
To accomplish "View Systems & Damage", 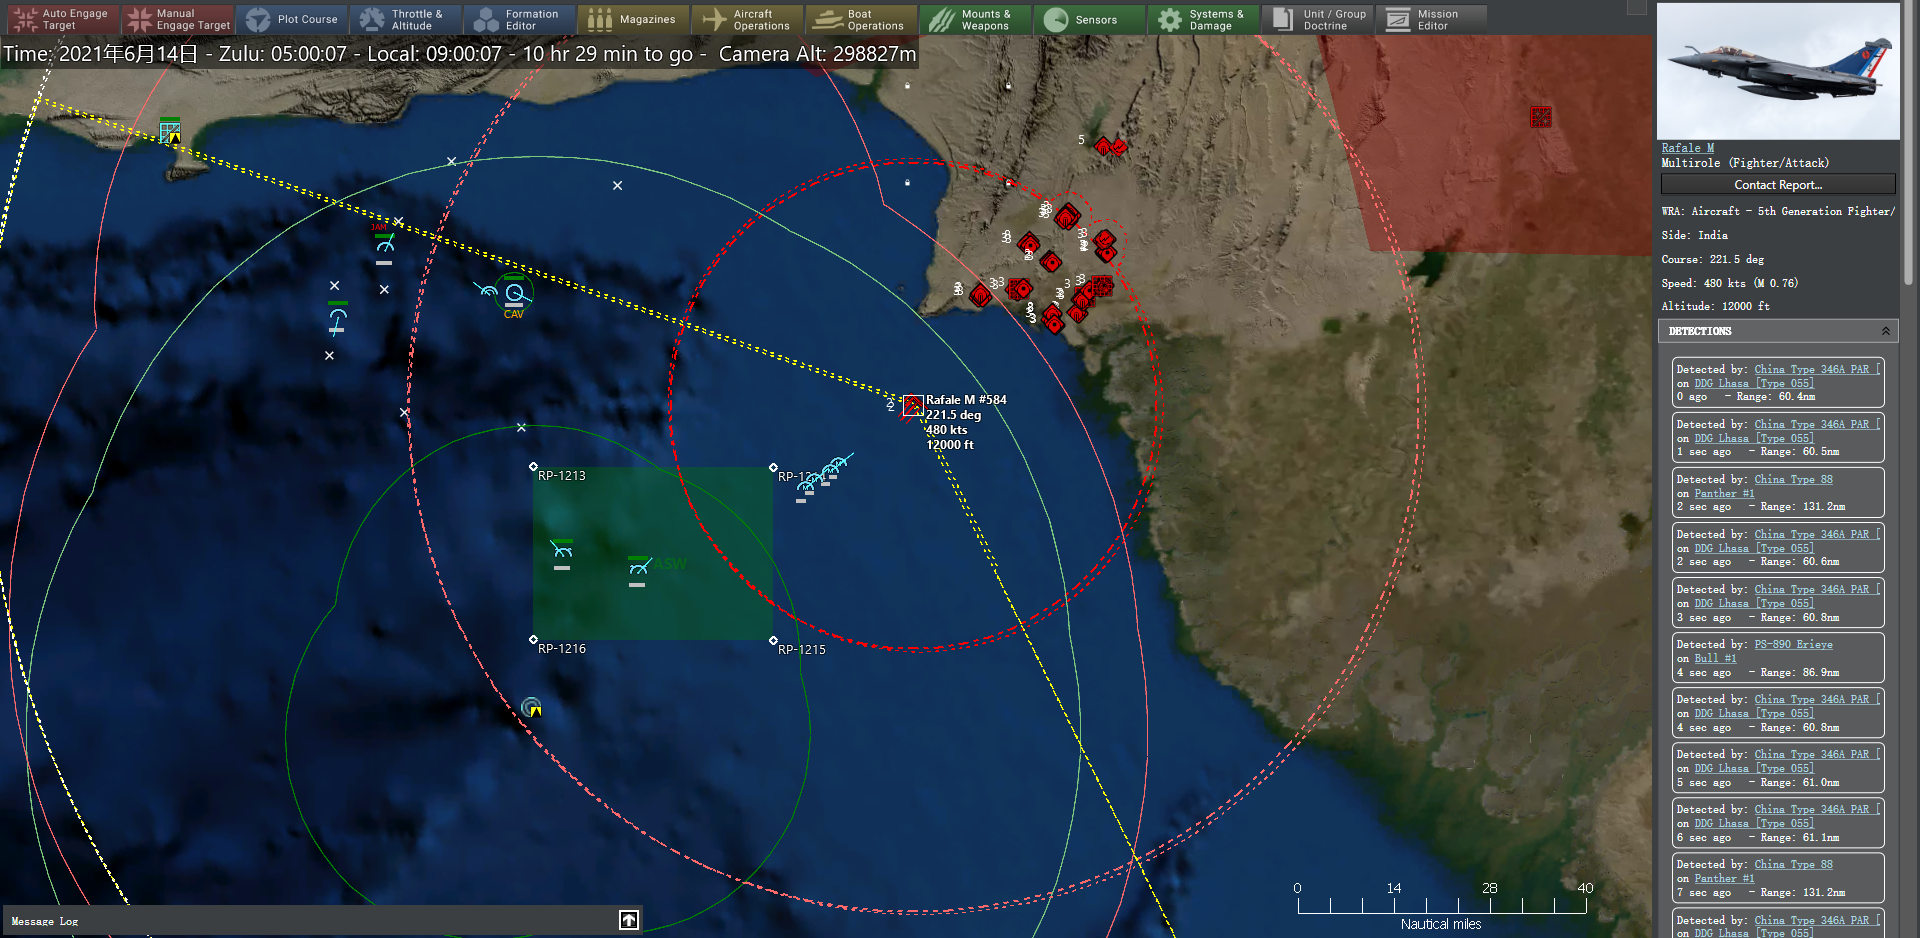I will pyautogui.click(x=1203, y=19).
